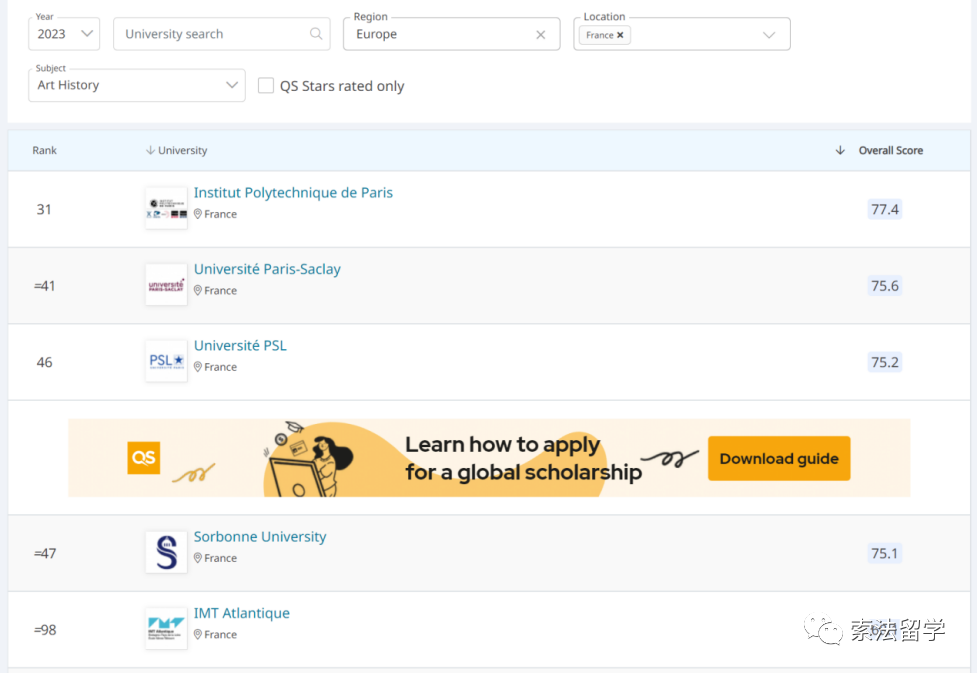
Task: Open Institut Polytechnique de Paris link
Action: click(293, 193)
